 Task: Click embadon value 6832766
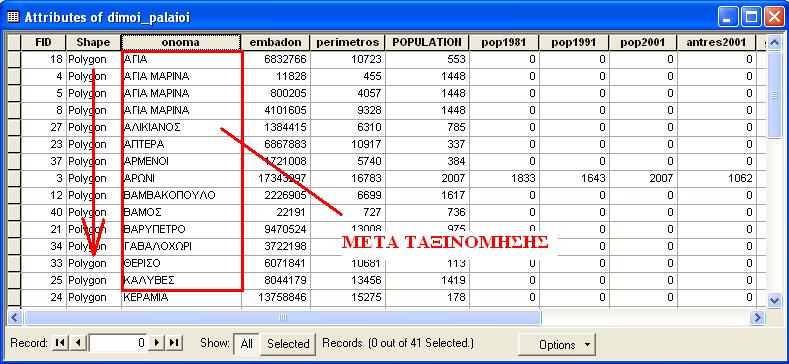click(276, 59)
